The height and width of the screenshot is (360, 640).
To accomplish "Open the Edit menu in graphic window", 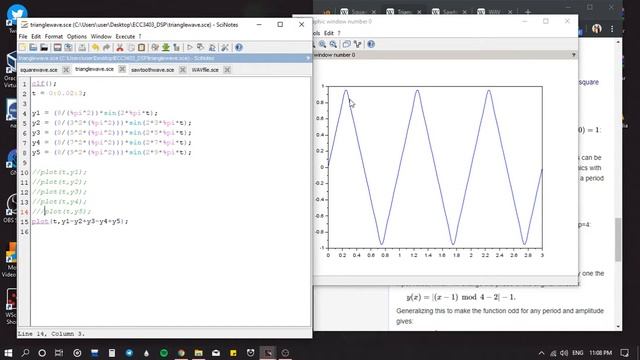I will [329, 33].
